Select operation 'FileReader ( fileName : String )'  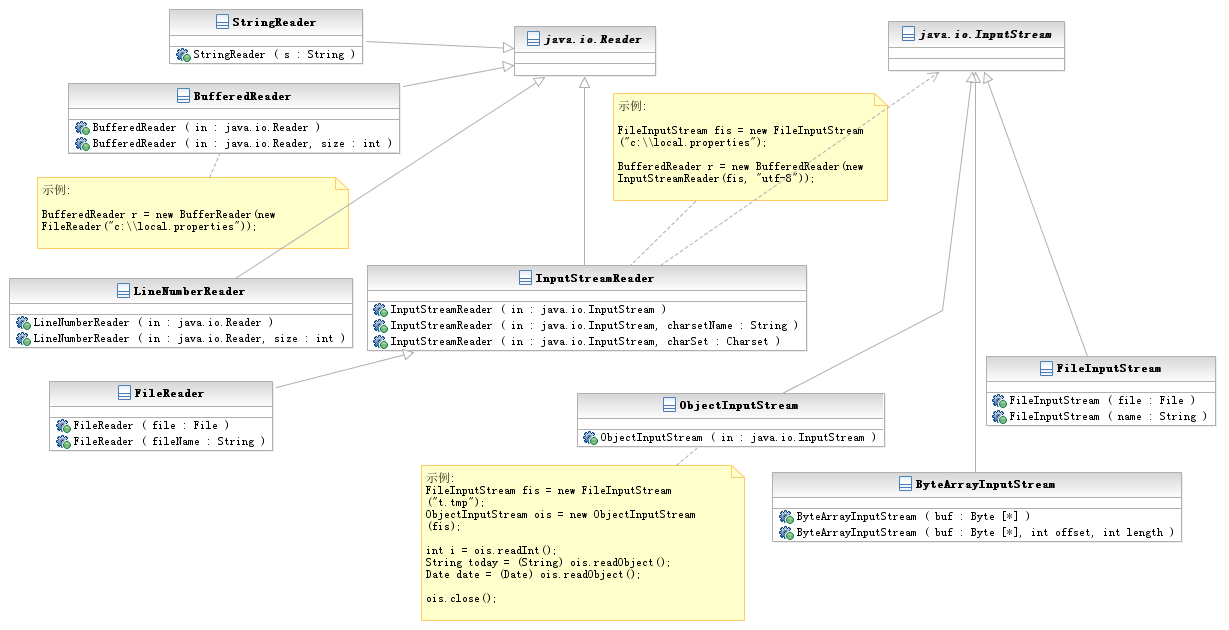(x=169, y=441)
